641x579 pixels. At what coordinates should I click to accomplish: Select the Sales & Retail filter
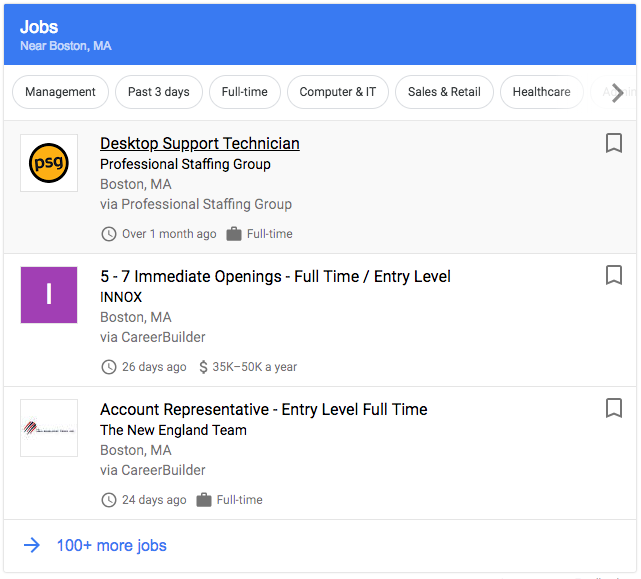point(444,92)
